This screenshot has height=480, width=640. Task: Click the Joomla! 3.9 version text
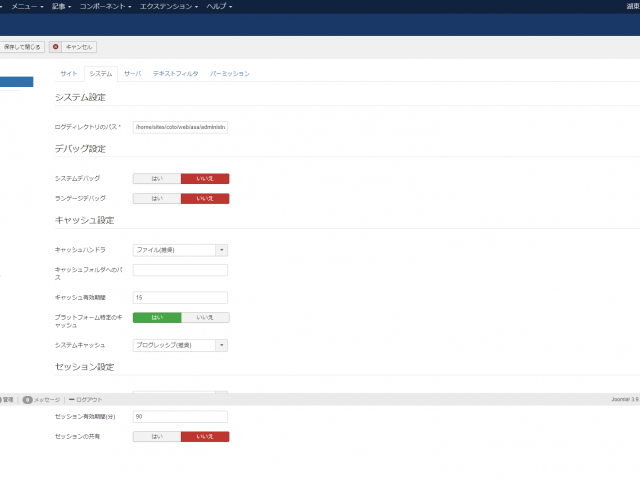(625, 400)
